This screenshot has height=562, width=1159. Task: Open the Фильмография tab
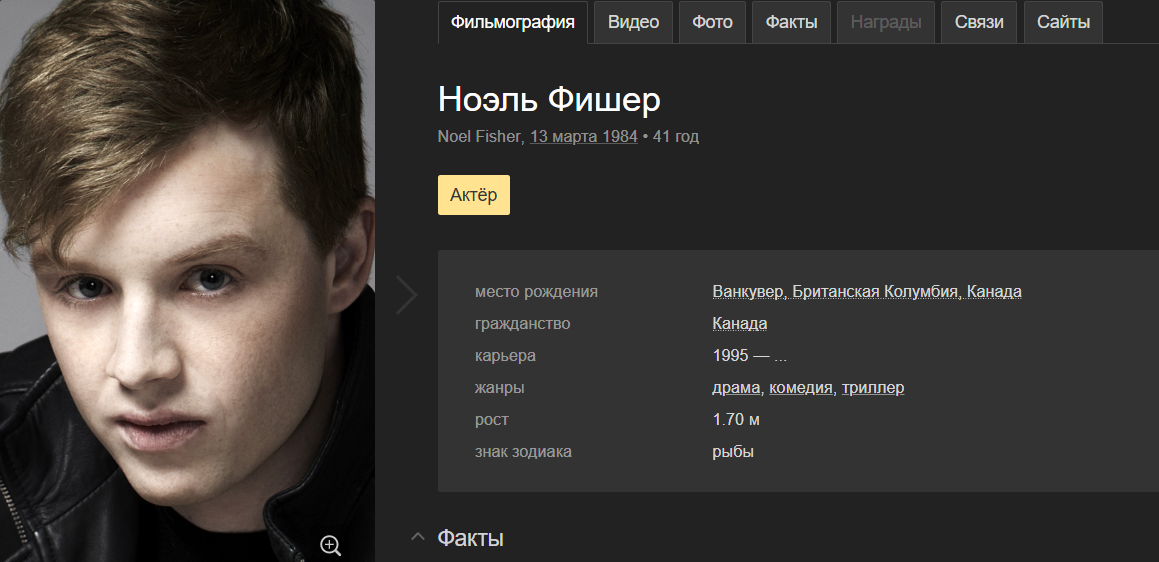pyautogui.click(x=513, y=22)
